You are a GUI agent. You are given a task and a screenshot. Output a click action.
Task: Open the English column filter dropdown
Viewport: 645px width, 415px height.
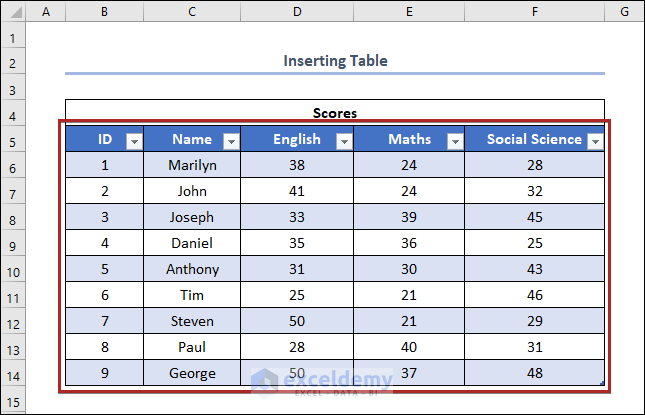(x=343, y=141)
